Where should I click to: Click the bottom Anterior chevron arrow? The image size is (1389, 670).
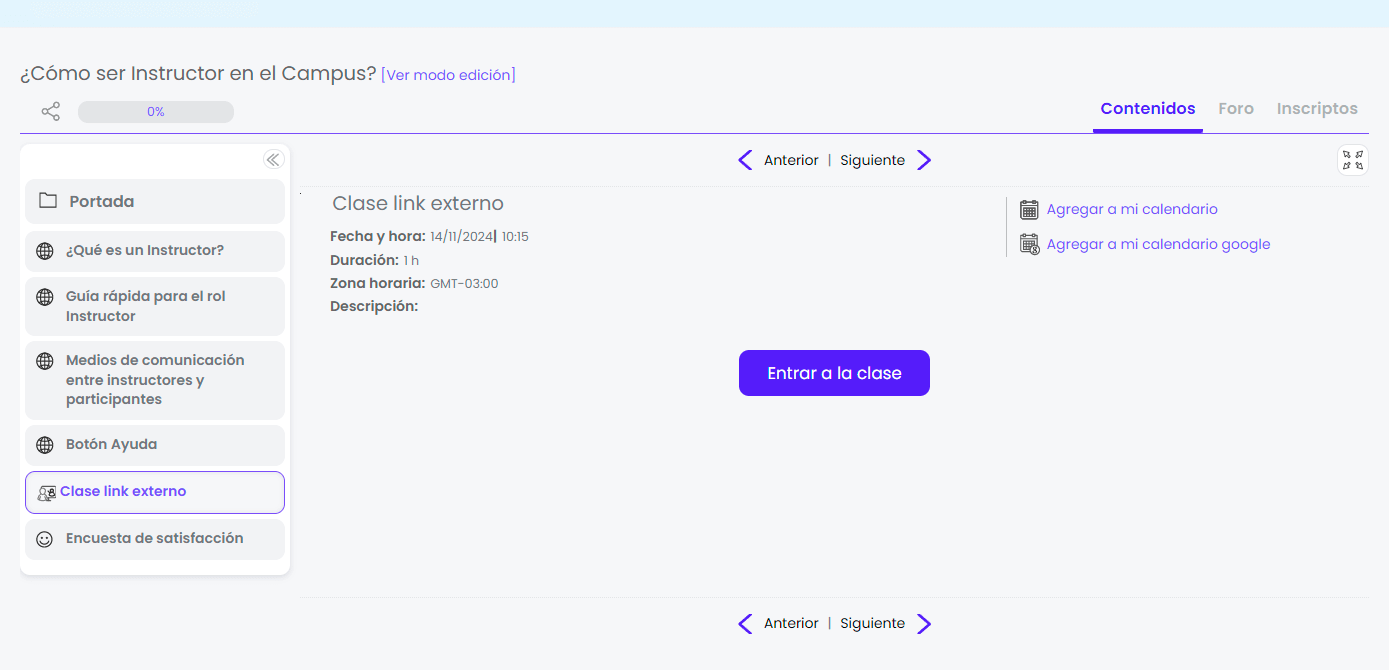pyautogui.click(x=745, y=624)
